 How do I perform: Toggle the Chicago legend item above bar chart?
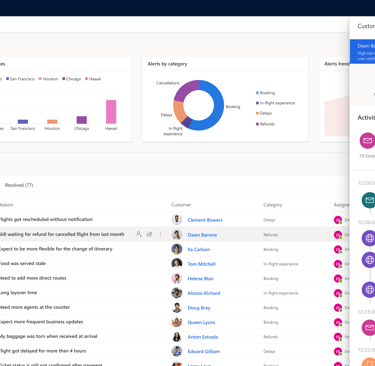click(x=72, y=79)
